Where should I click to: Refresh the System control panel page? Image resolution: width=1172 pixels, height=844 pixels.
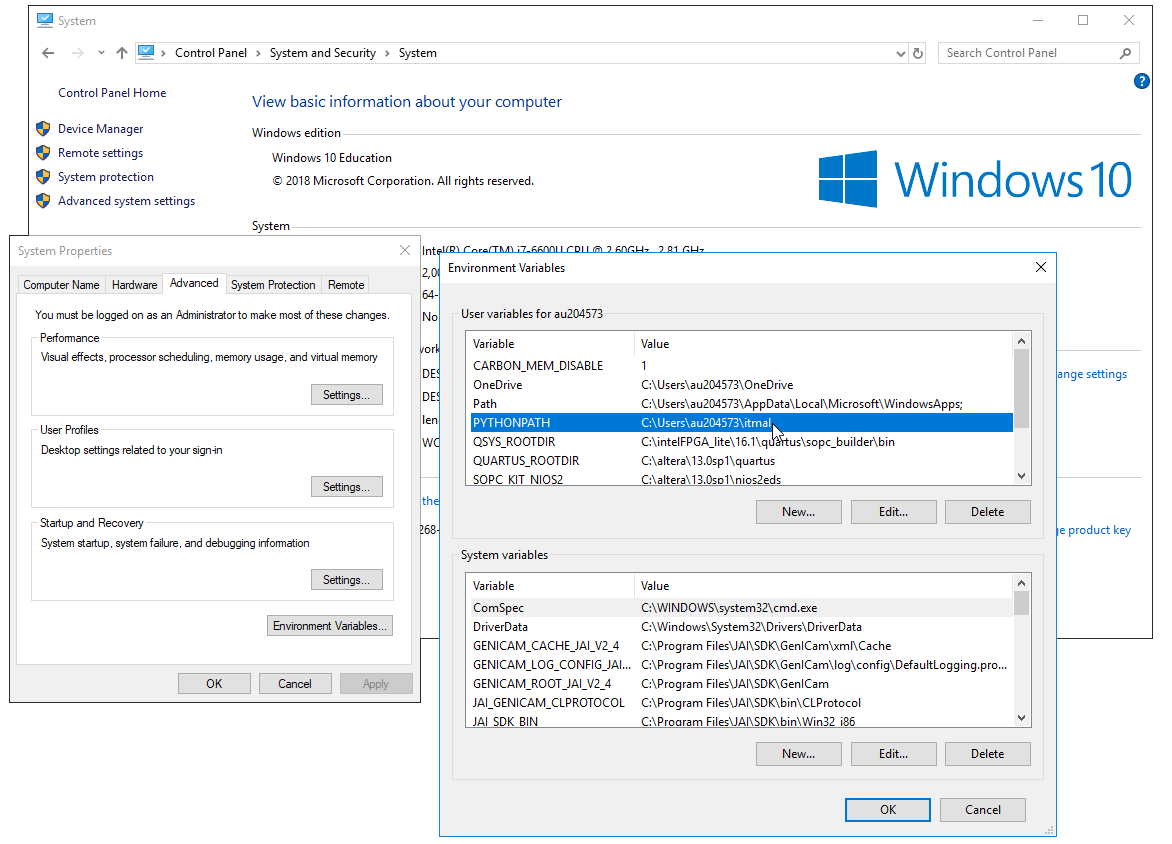(x=918, y=54)
